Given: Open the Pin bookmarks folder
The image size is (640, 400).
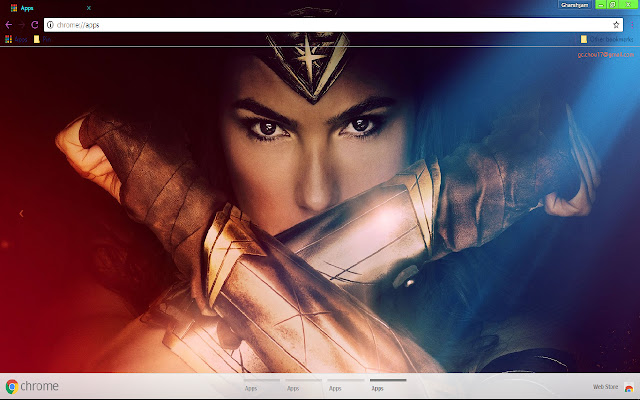Looking at the screenshot, I should (x=42, y=39).
